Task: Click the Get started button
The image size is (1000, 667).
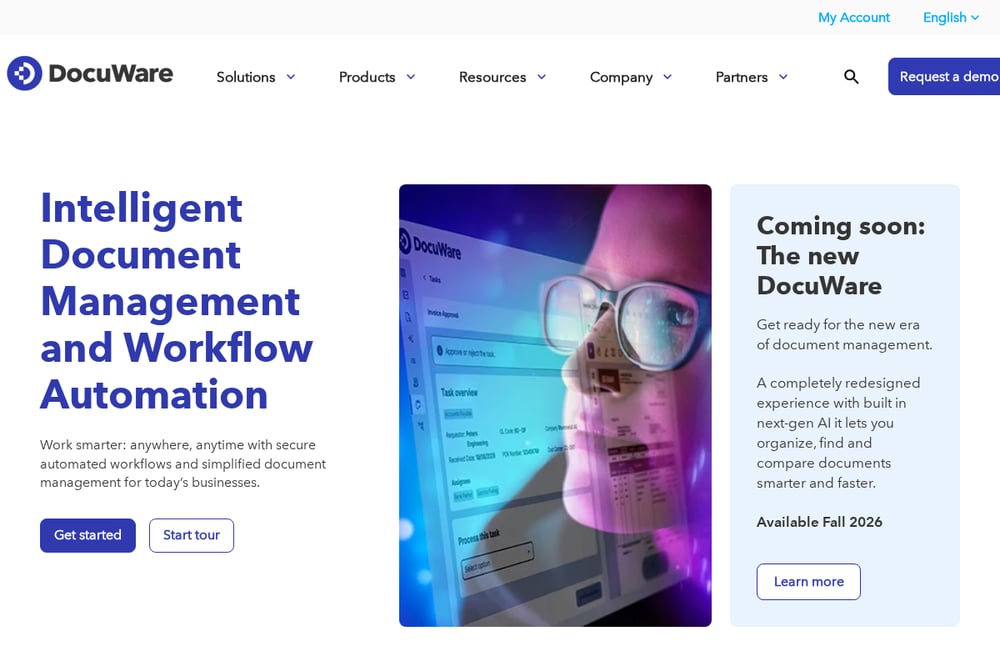Action: click(88, 535)
